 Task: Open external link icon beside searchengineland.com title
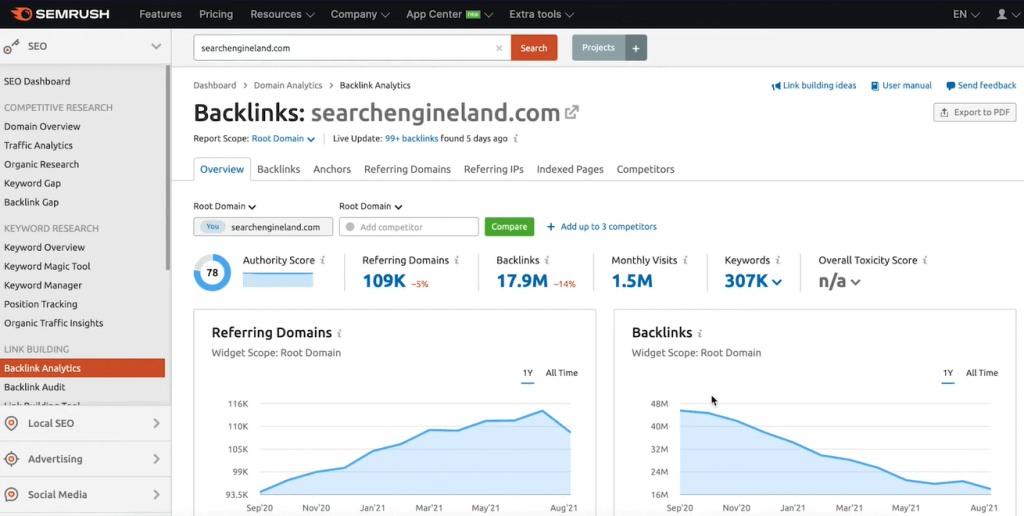(571, 112)
